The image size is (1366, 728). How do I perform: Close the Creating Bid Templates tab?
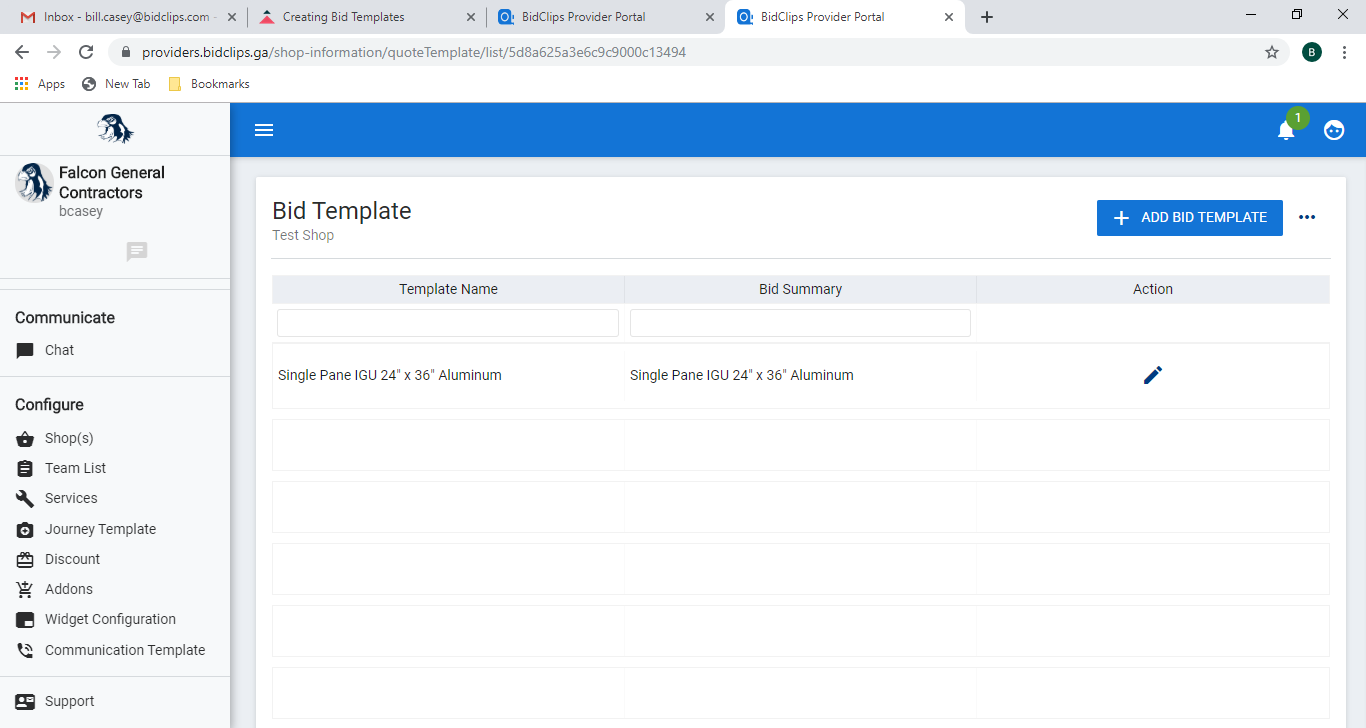pyautogui.click(x=471, y=17)
